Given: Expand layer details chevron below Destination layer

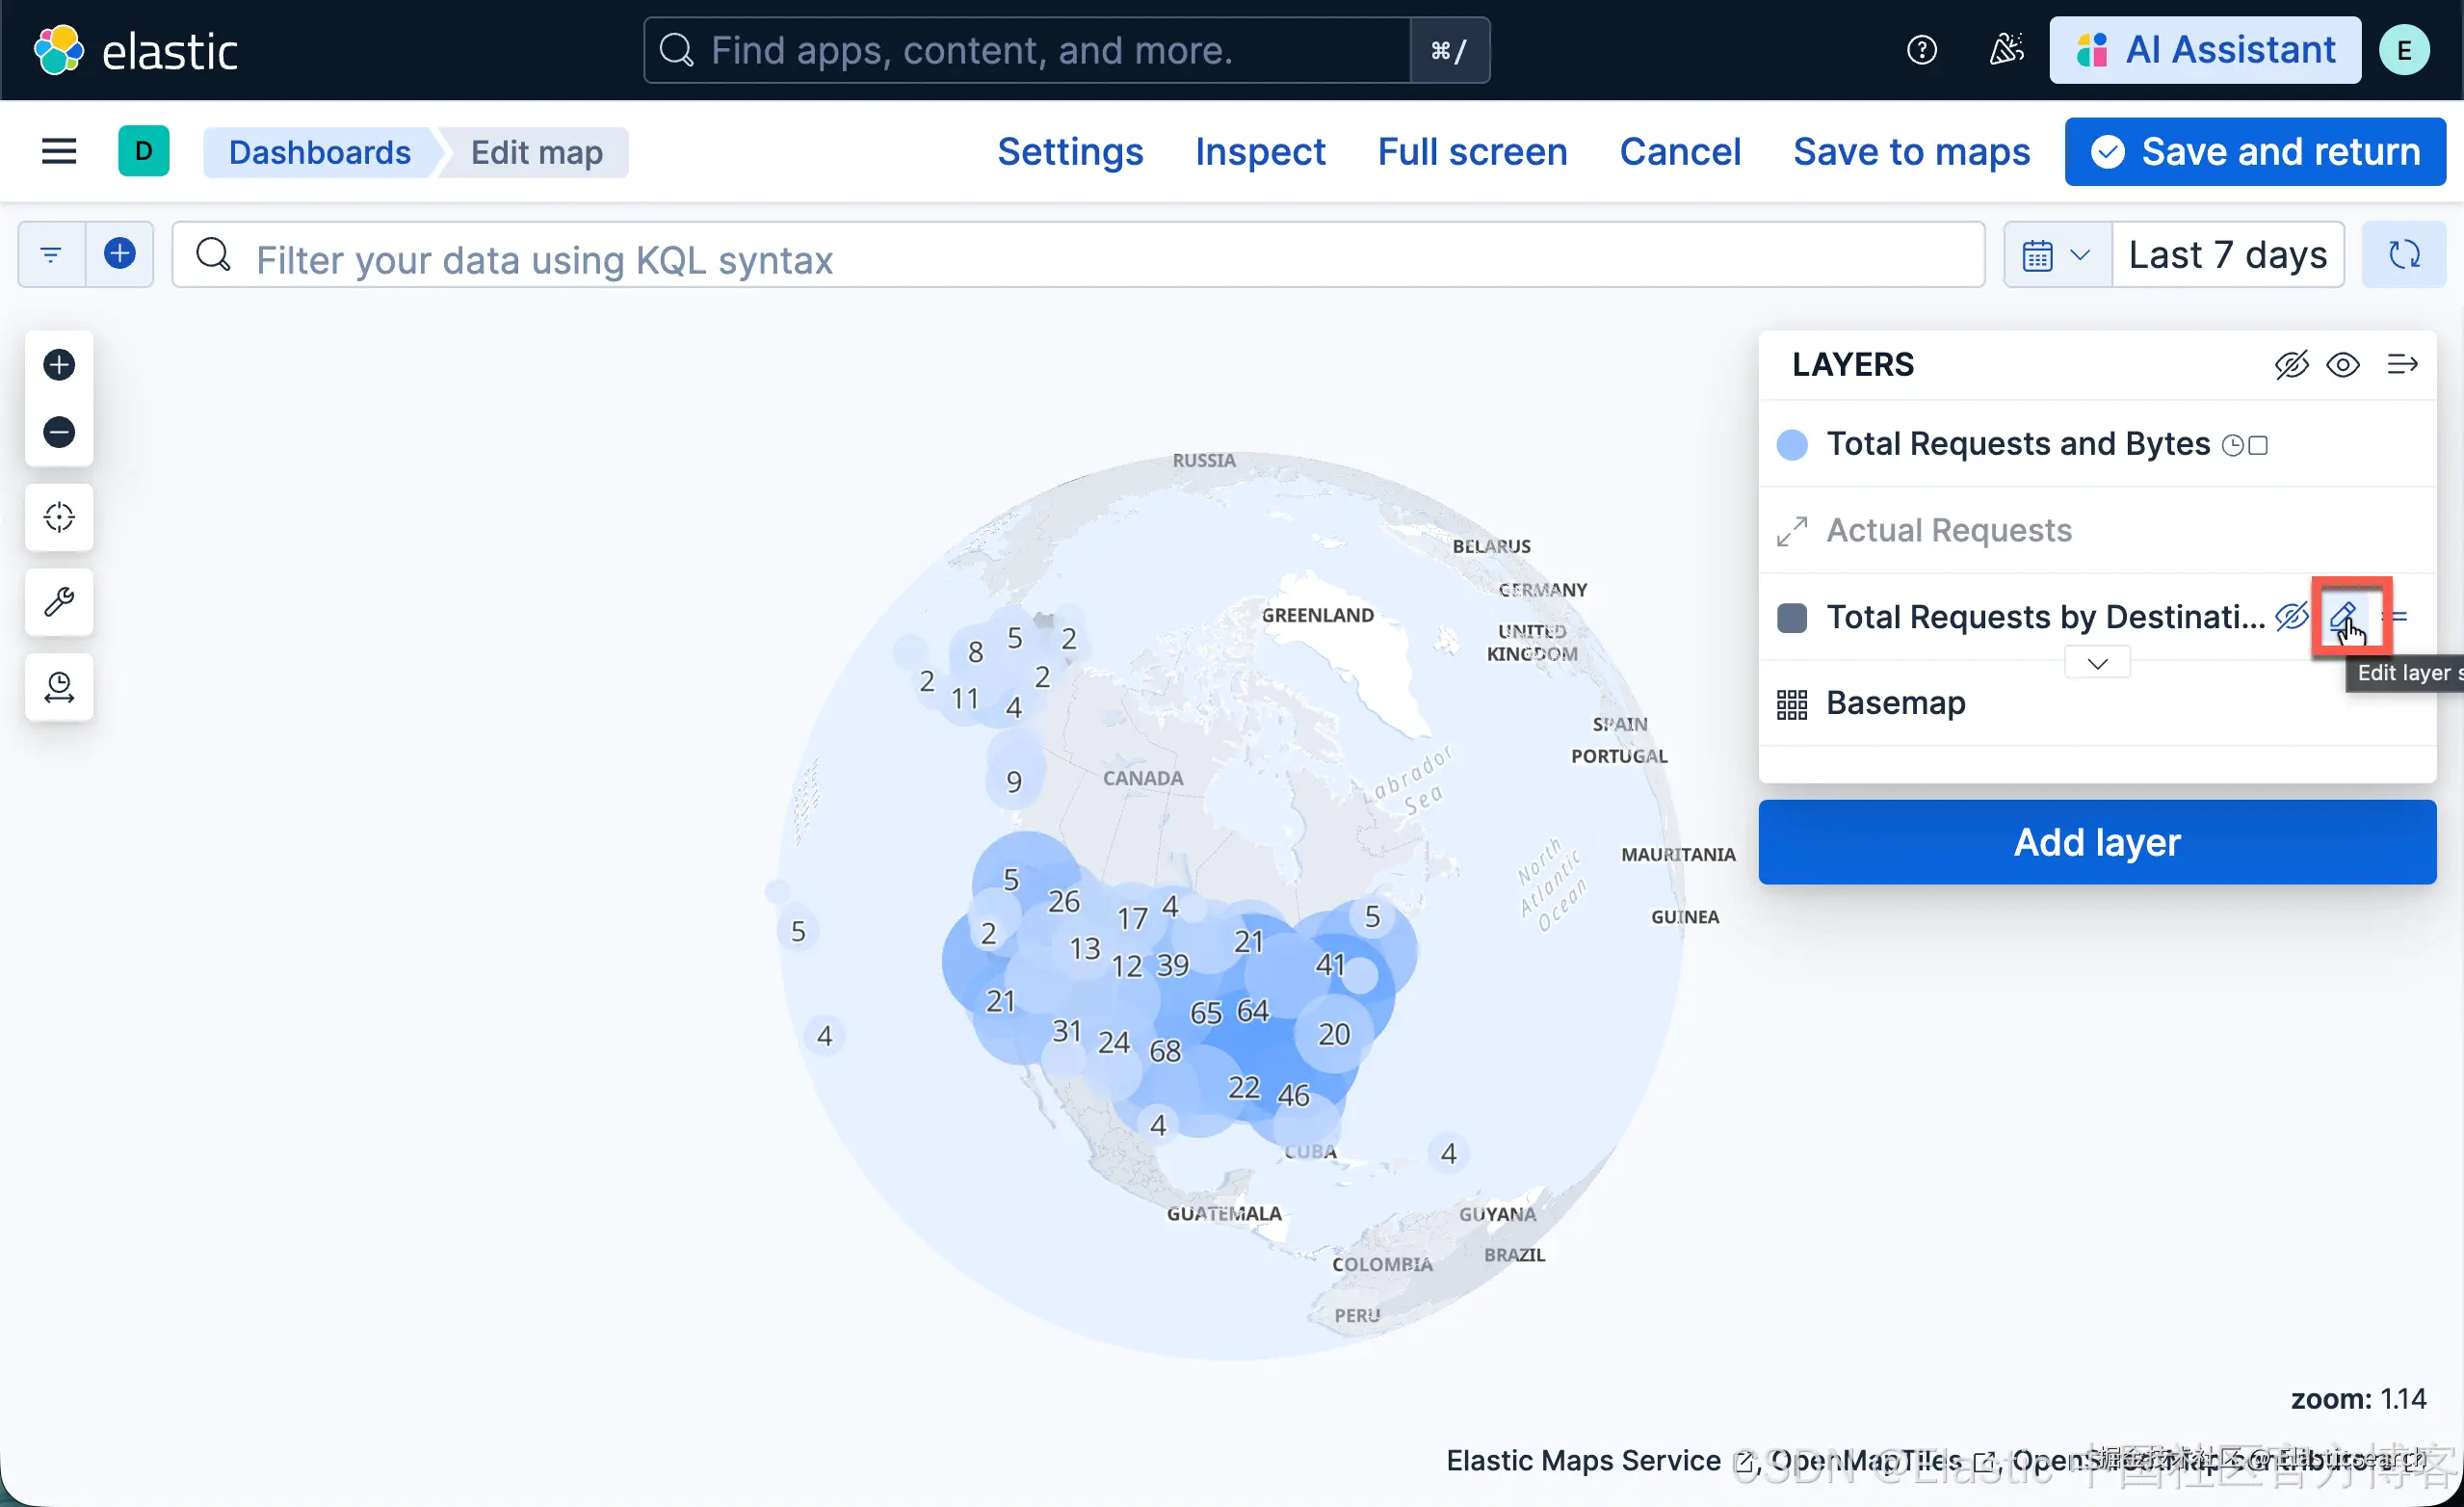Looking at the screenshot, I should (2097, 663).
